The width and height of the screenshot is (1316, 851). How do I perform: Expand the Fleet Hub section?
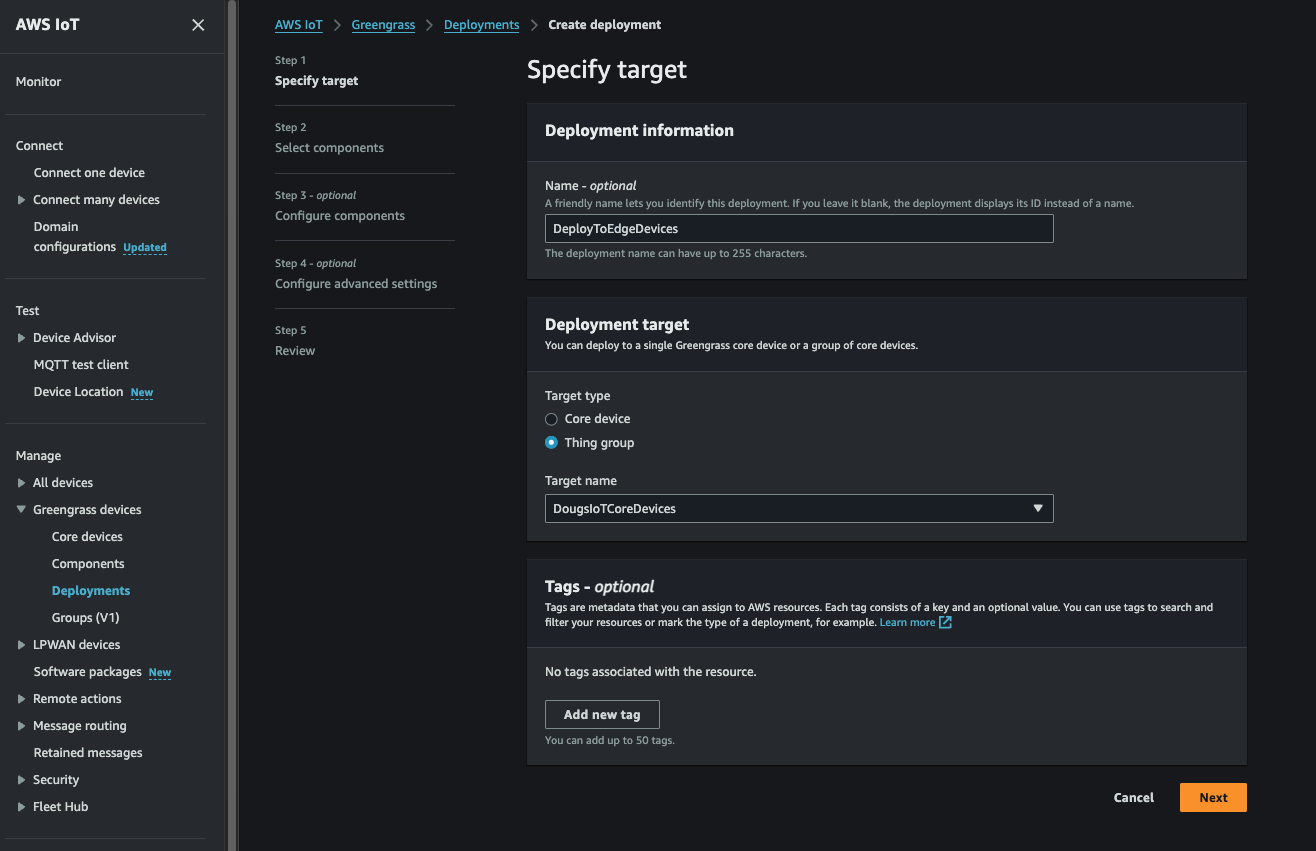coord(22,807)
